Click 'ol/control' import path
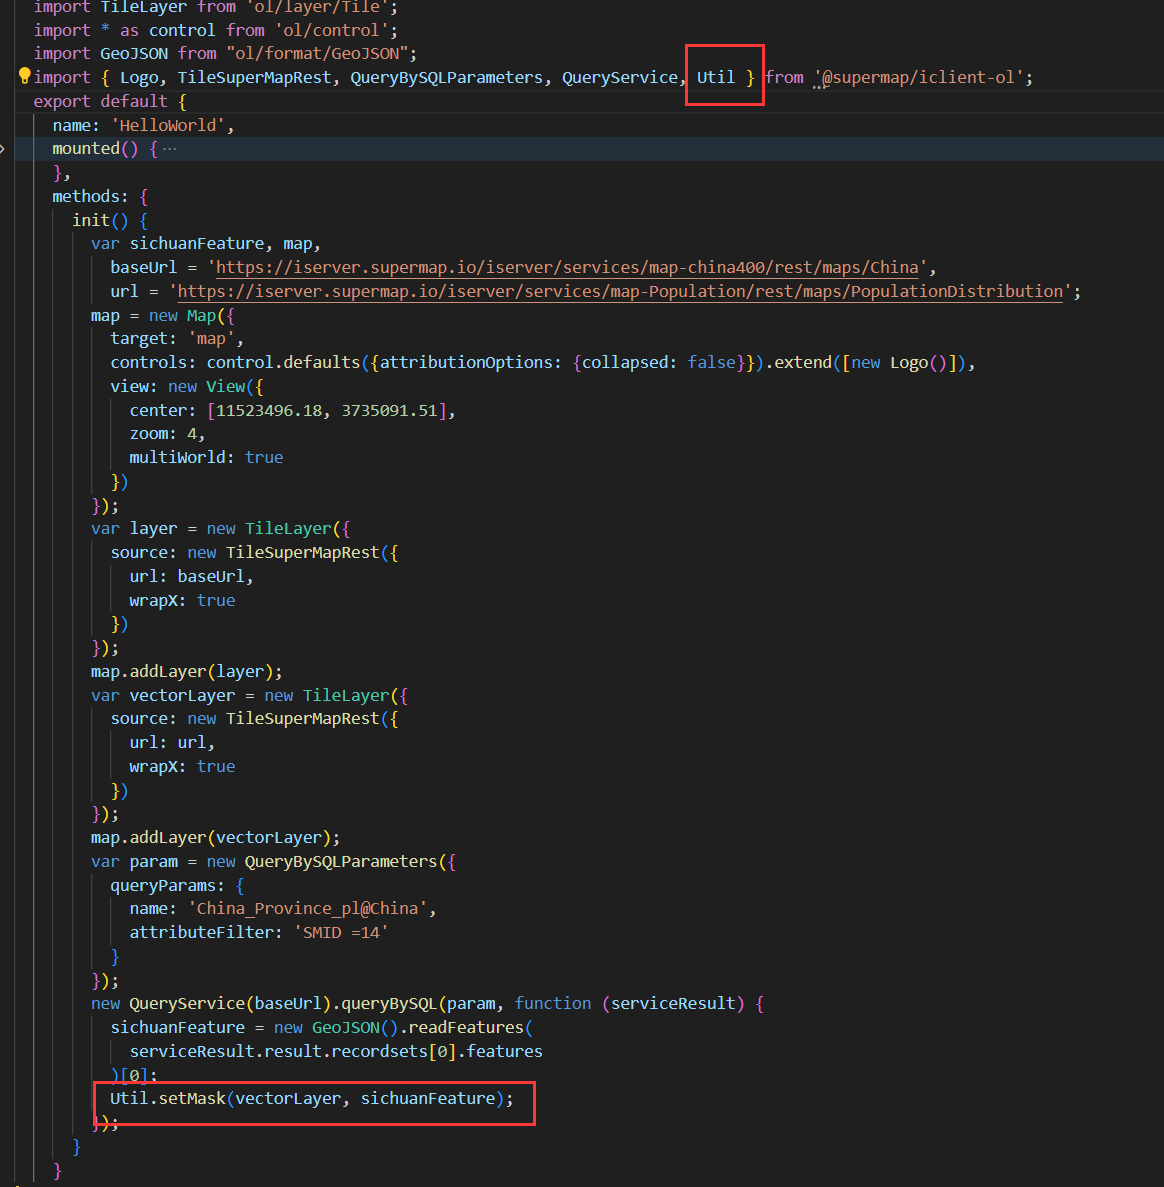The image size is (1164, 1187). 331,30
